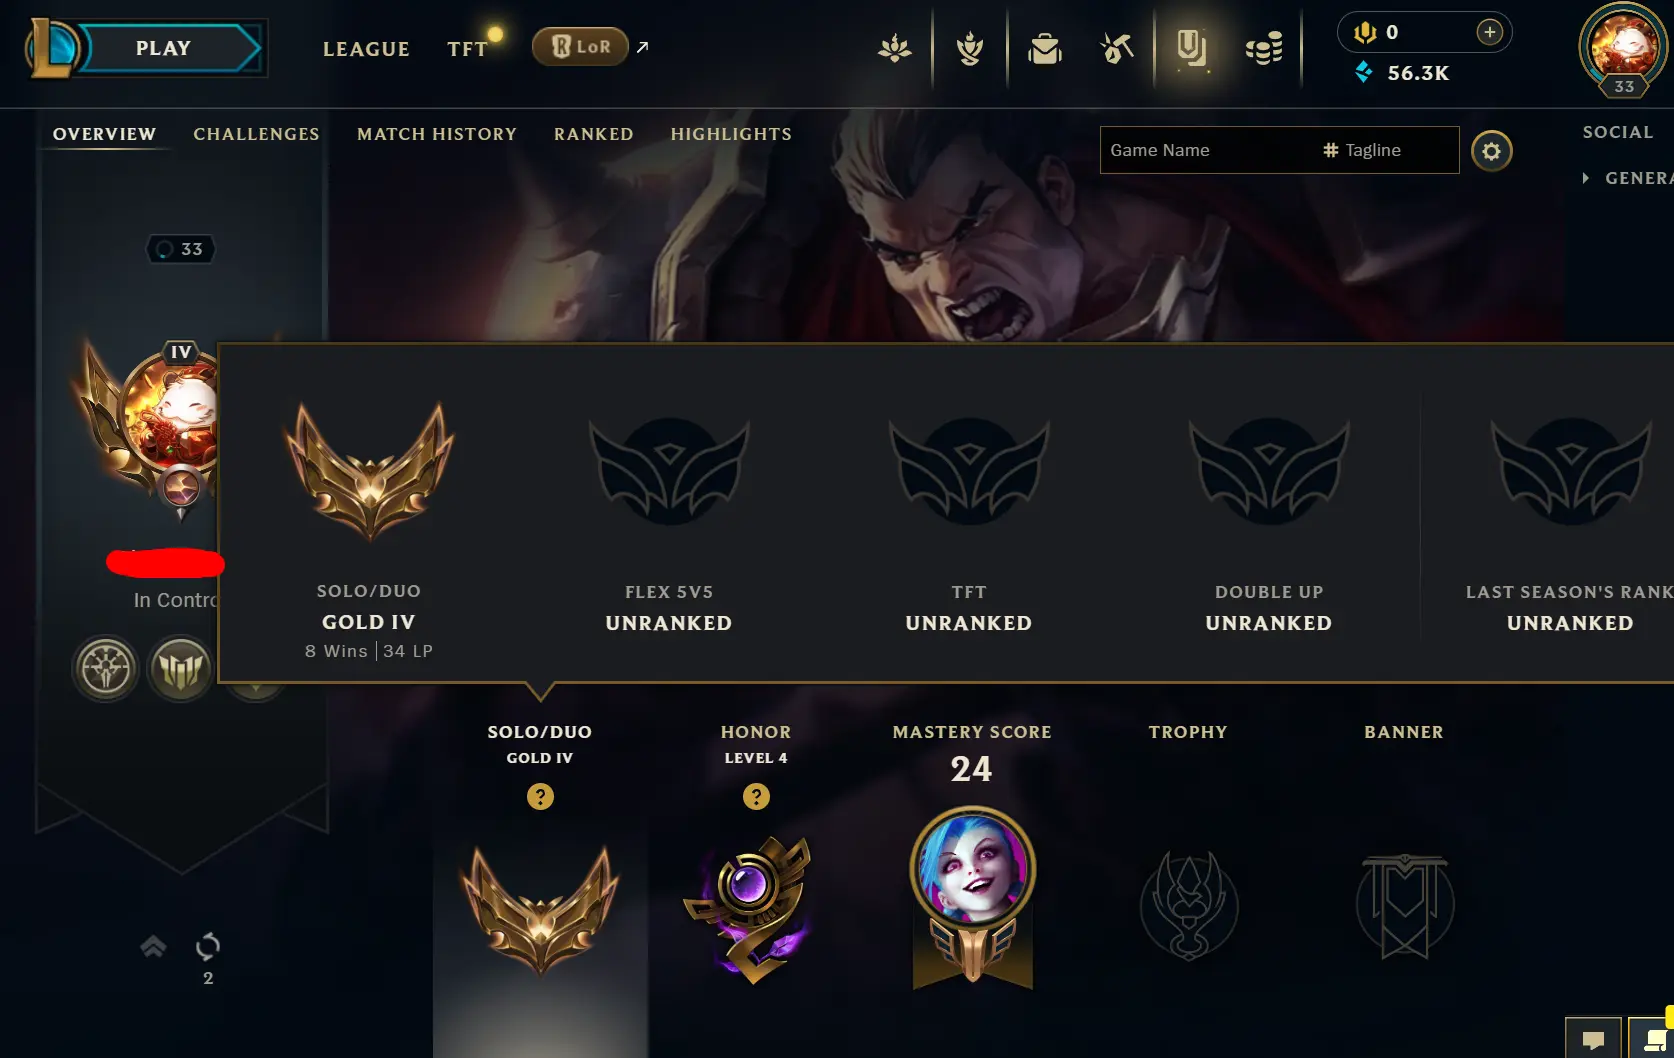Click the profile refresh arrows icon
The height and width of the screenshot is (1058, 1674).
point(208,946)
